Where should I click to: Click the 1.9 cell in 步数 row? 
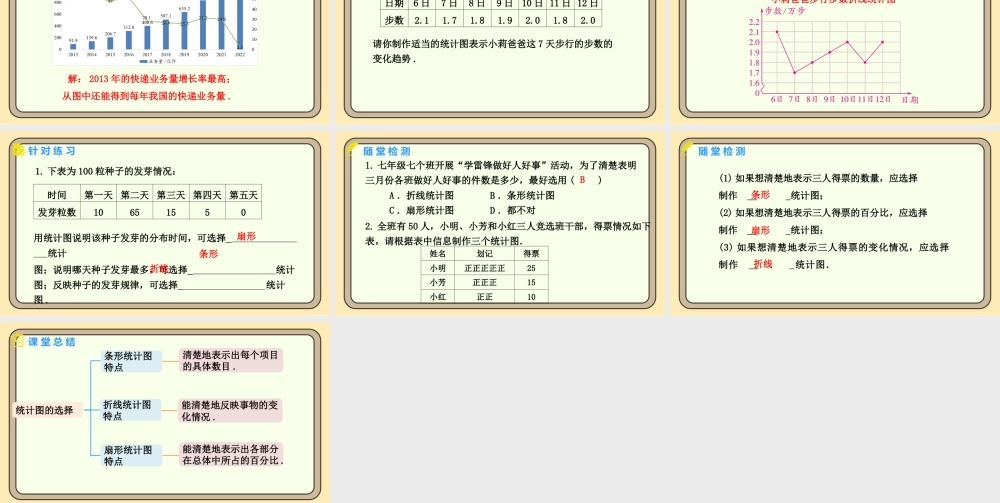click(x=504, y=20)
